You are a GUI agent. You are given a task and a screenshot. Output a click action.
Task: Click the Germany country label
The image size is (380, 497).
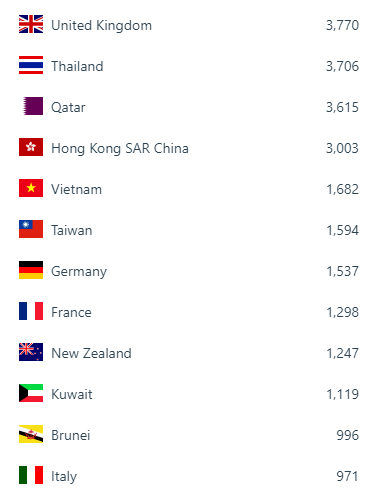click(x=79, y=272)
